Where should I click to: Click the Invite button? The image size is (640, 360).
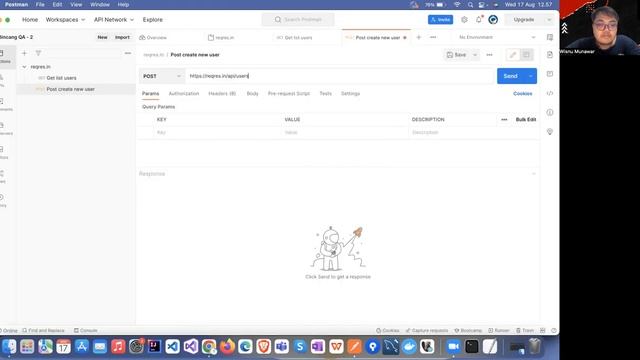click(x=440, y=20)
